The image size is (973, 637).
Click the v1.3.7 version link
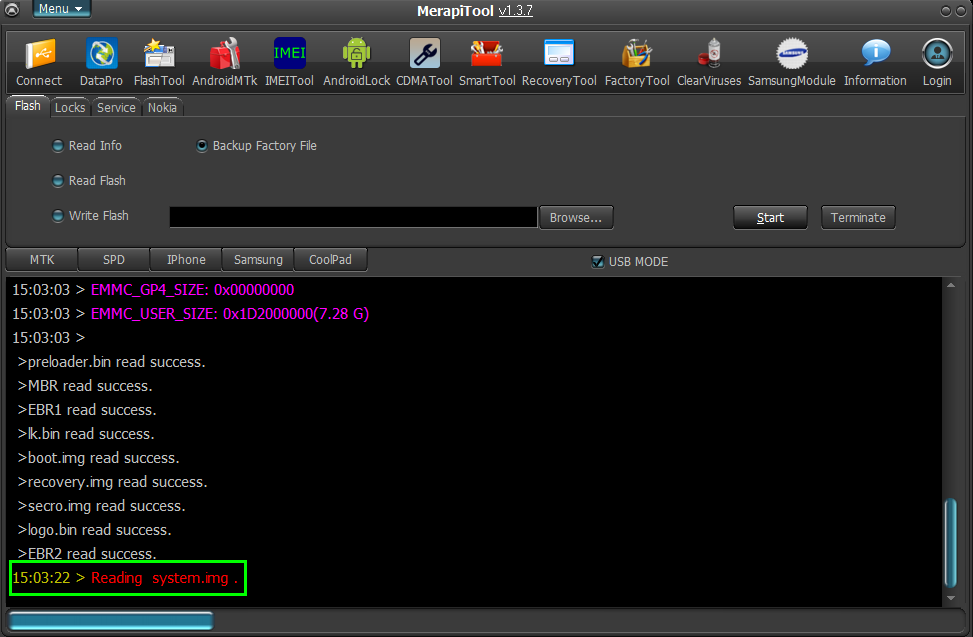pos(516,11)
